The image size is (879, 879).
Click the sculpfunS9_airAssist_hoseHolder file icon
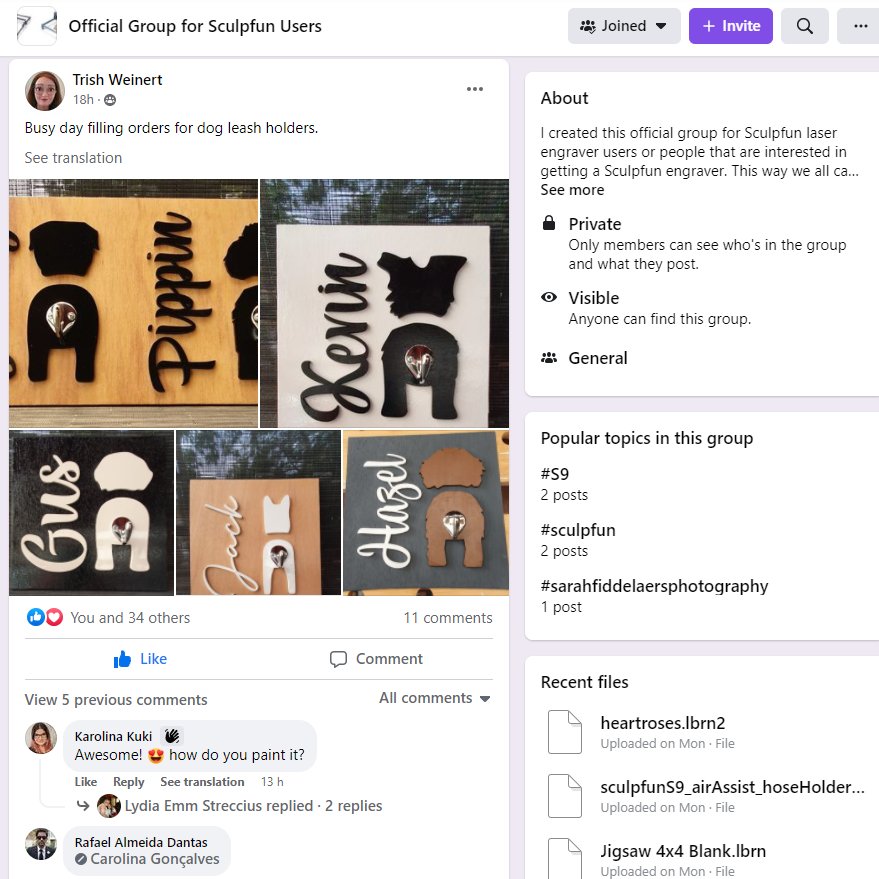coord(565,795)
